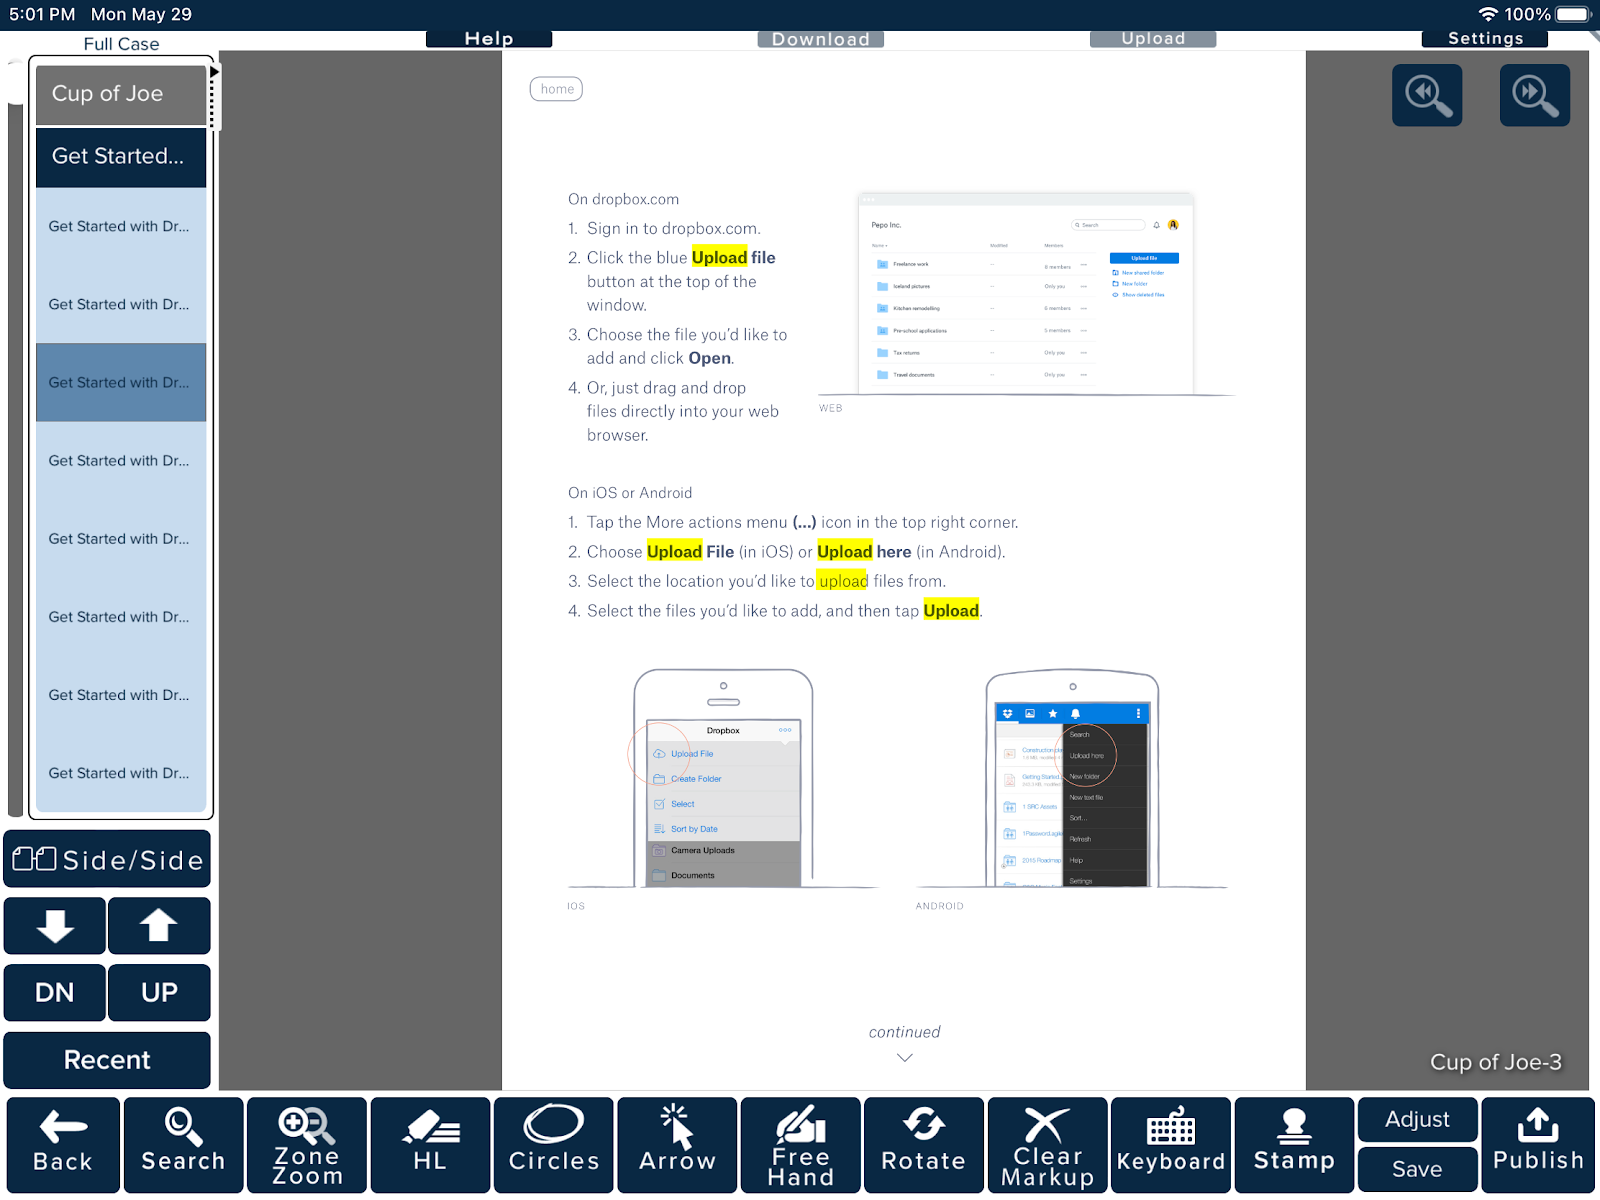
Task: Open the Search tool
Action: 183,1145
